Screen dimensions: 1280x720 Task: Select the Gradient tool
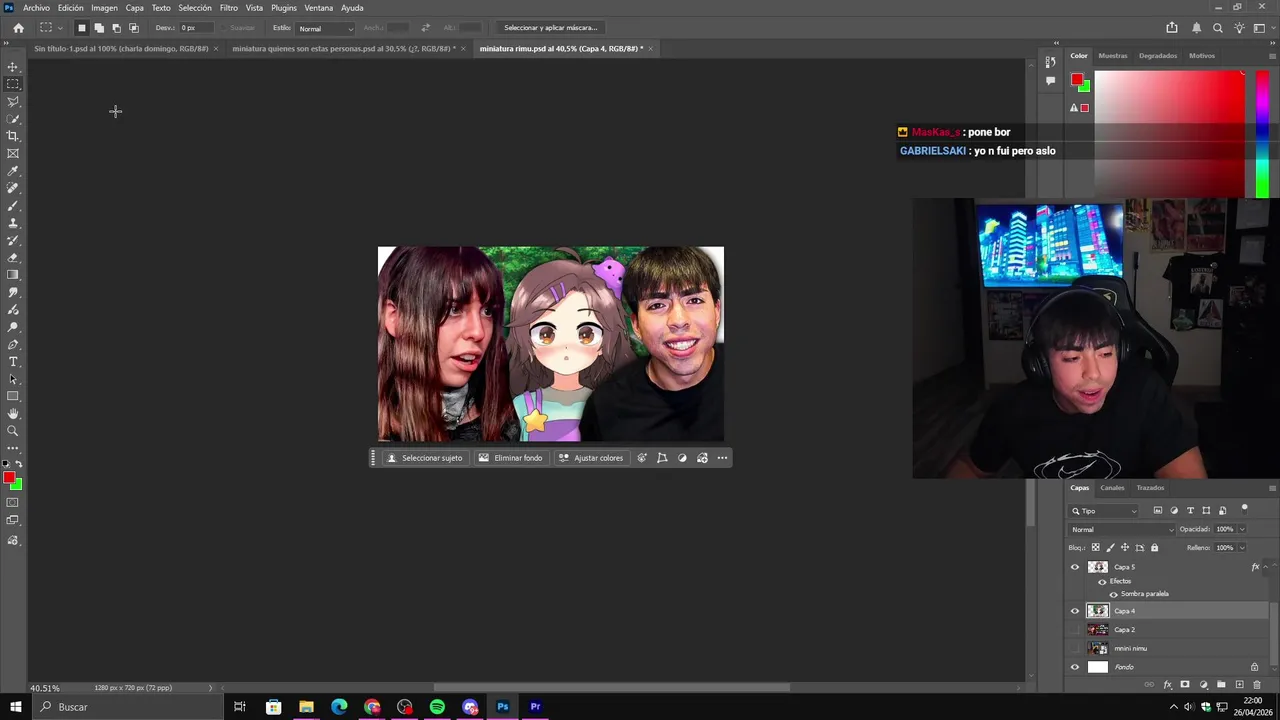pyautogui.click(x=13, y=275)
